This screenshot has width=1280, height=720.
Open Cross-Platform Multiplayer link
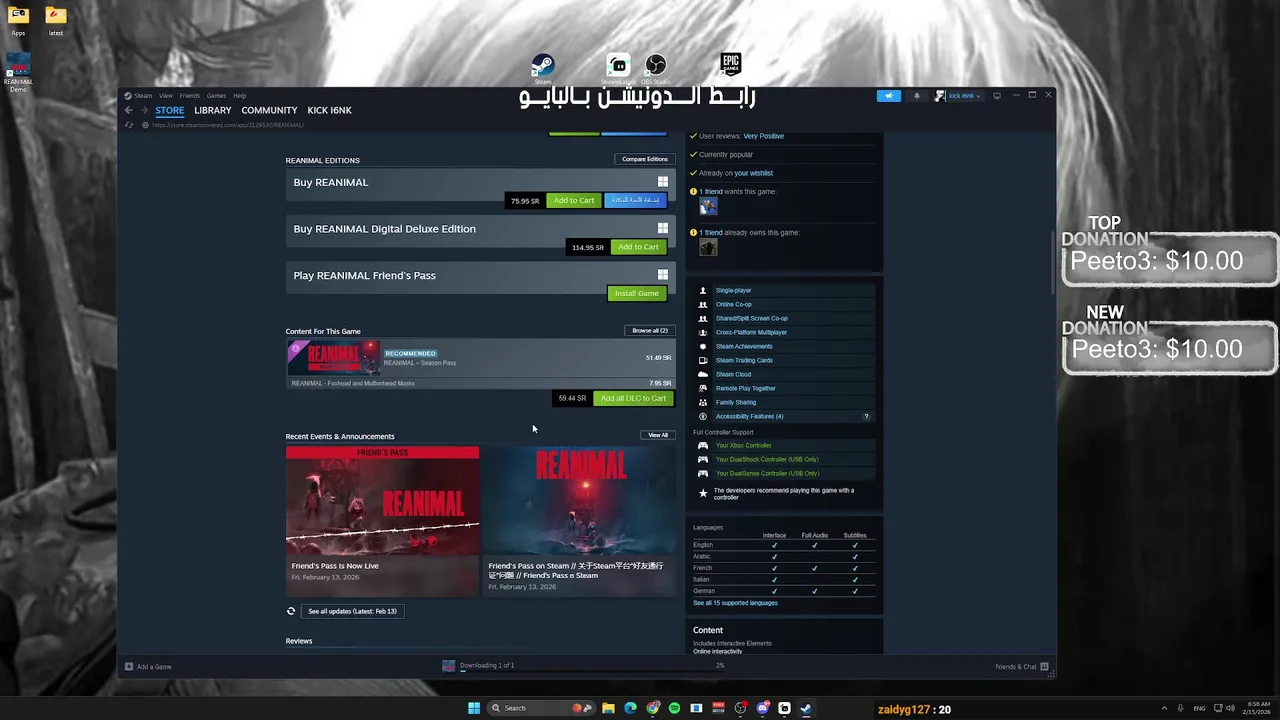751,332
